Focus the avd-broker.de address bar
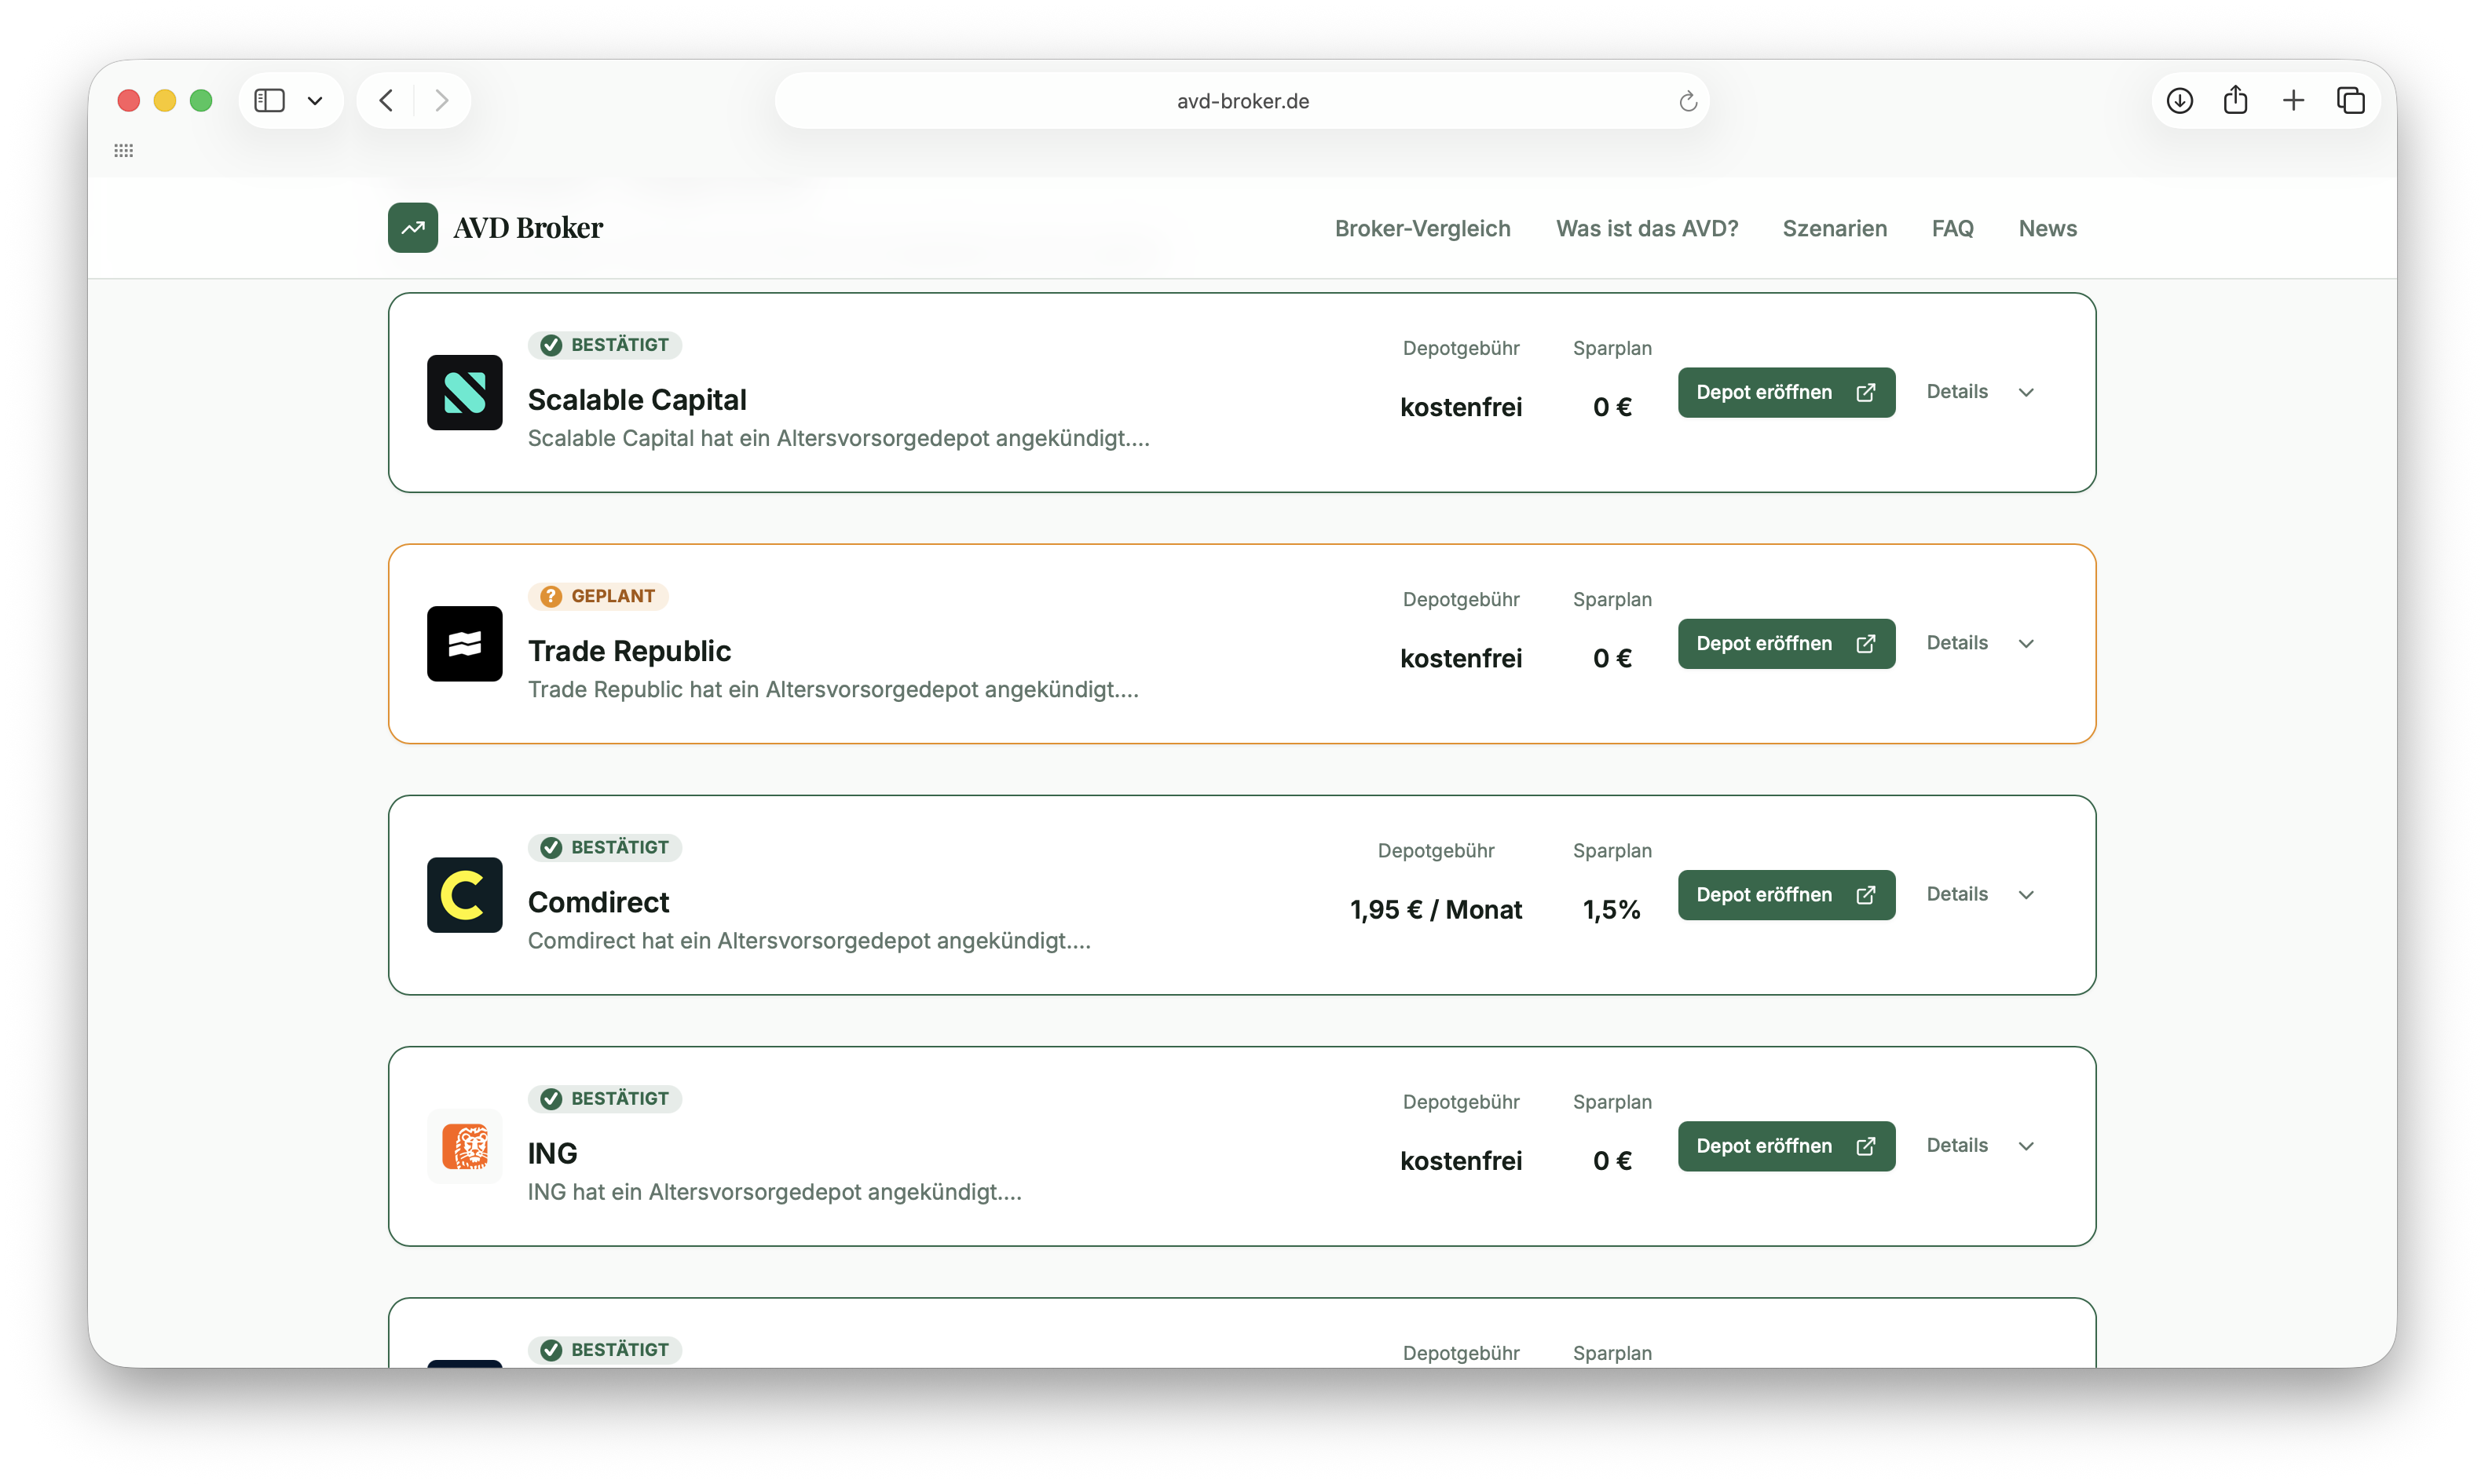 (x=1241, y=101)
